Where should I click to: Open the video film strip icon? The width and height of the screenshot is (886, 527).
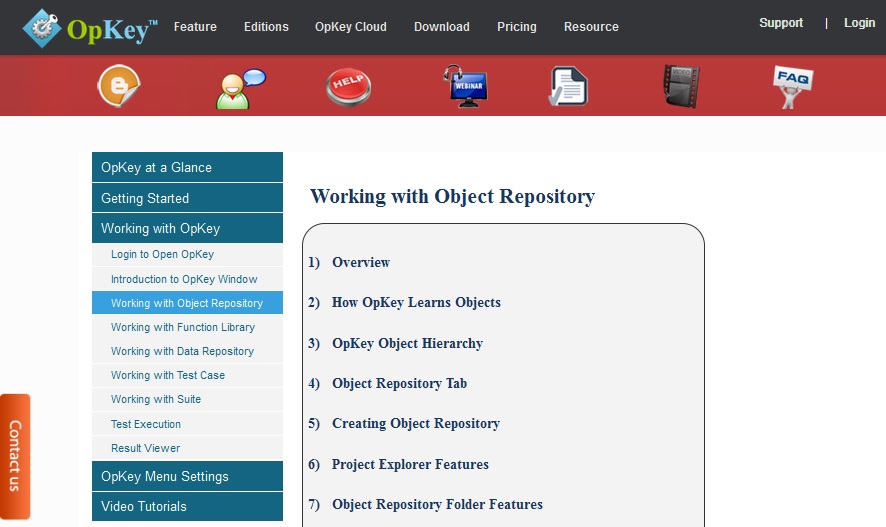(681, 86)
